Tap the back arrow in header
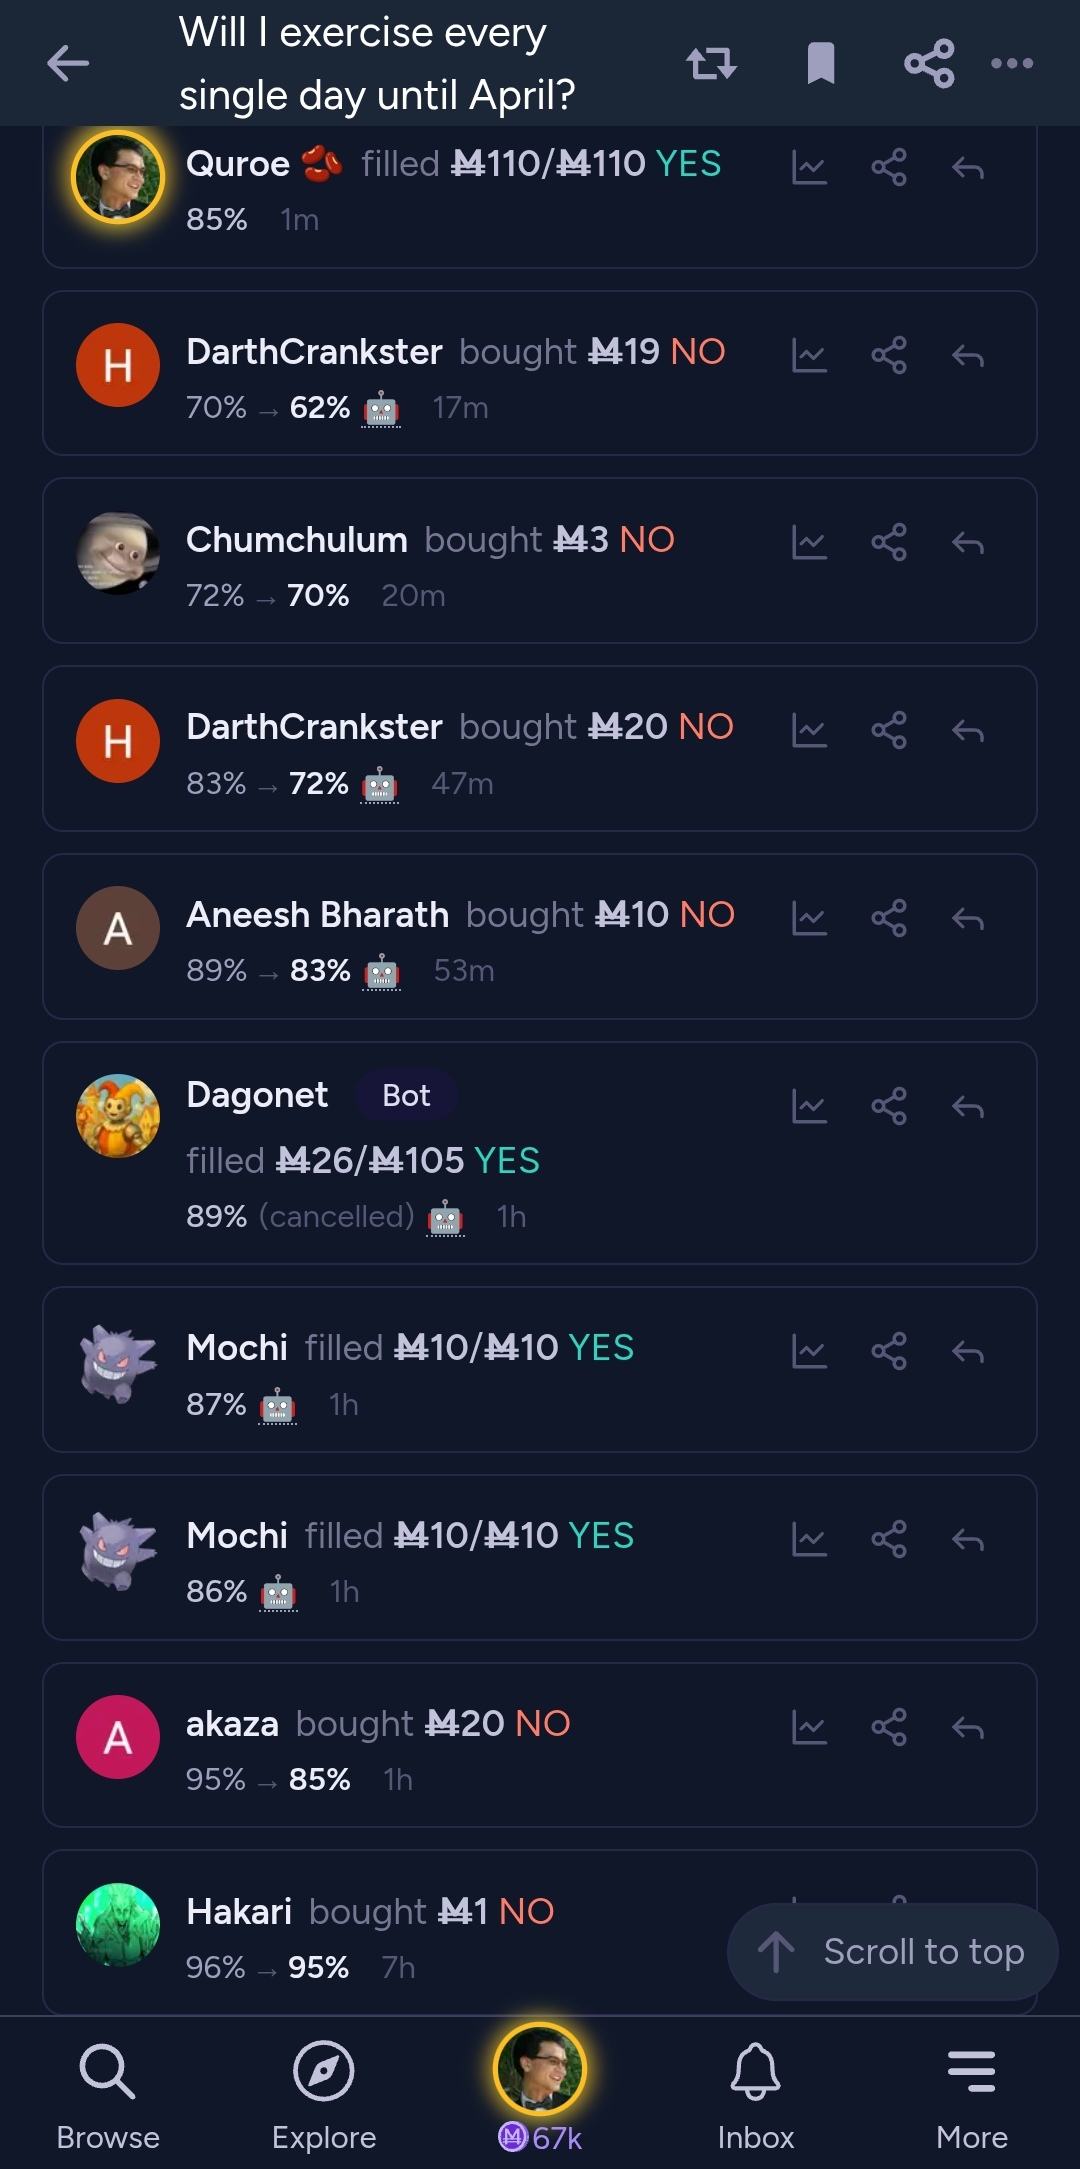 click(x=68, y=63)
